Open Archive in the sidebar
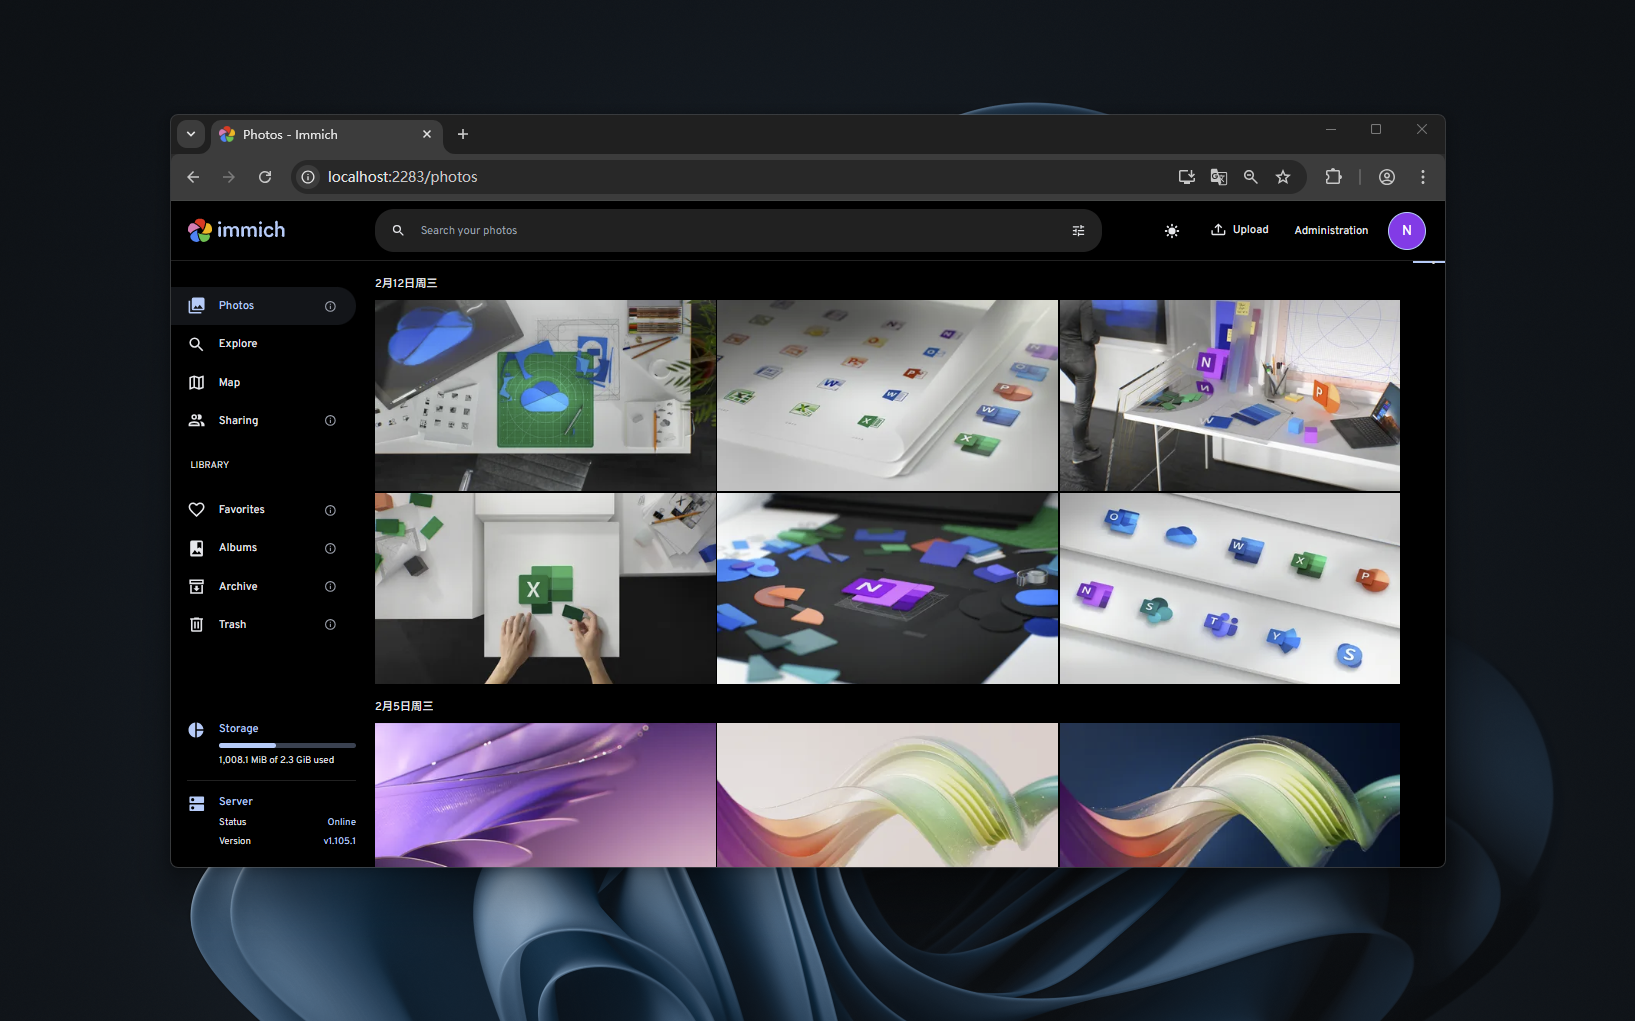The width and height of the screenshot is (1635, 1021). 263,587
